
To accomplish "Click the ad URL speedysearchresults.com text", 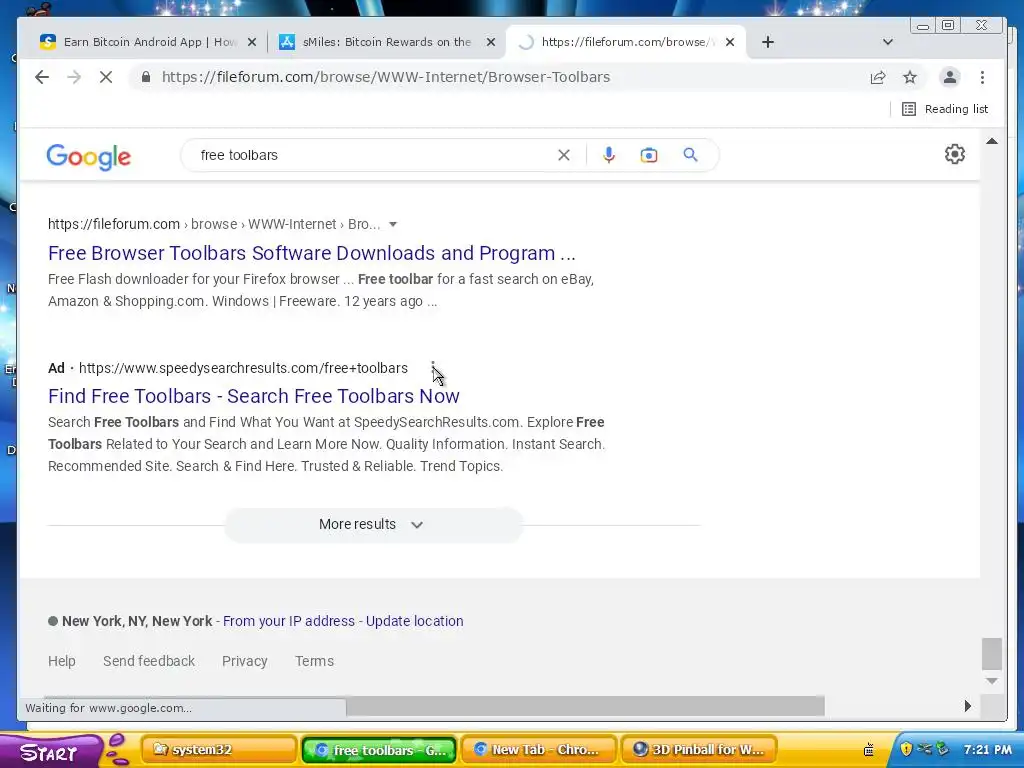I will click(243, 368).
